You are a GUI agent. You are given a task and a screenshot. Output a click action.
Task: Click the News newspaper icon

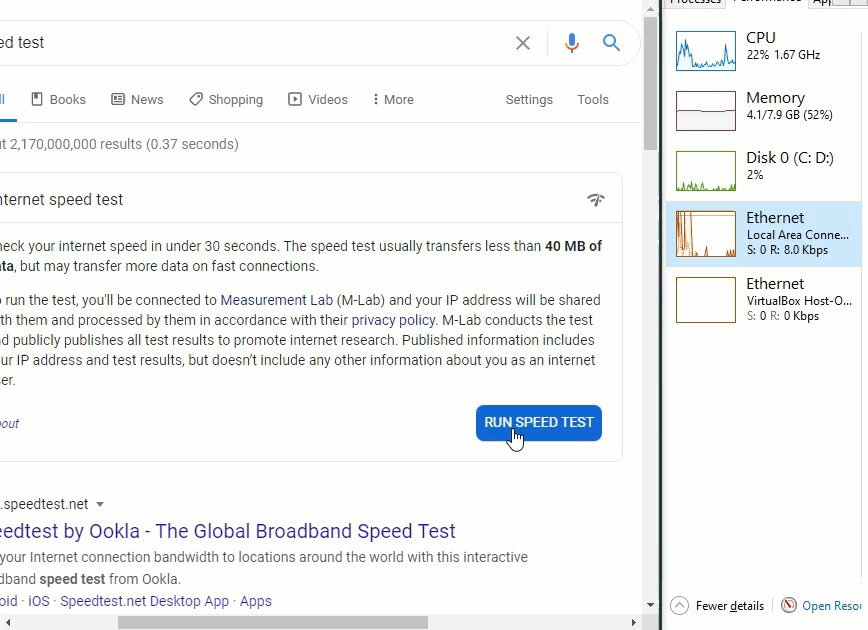(118, 99)
